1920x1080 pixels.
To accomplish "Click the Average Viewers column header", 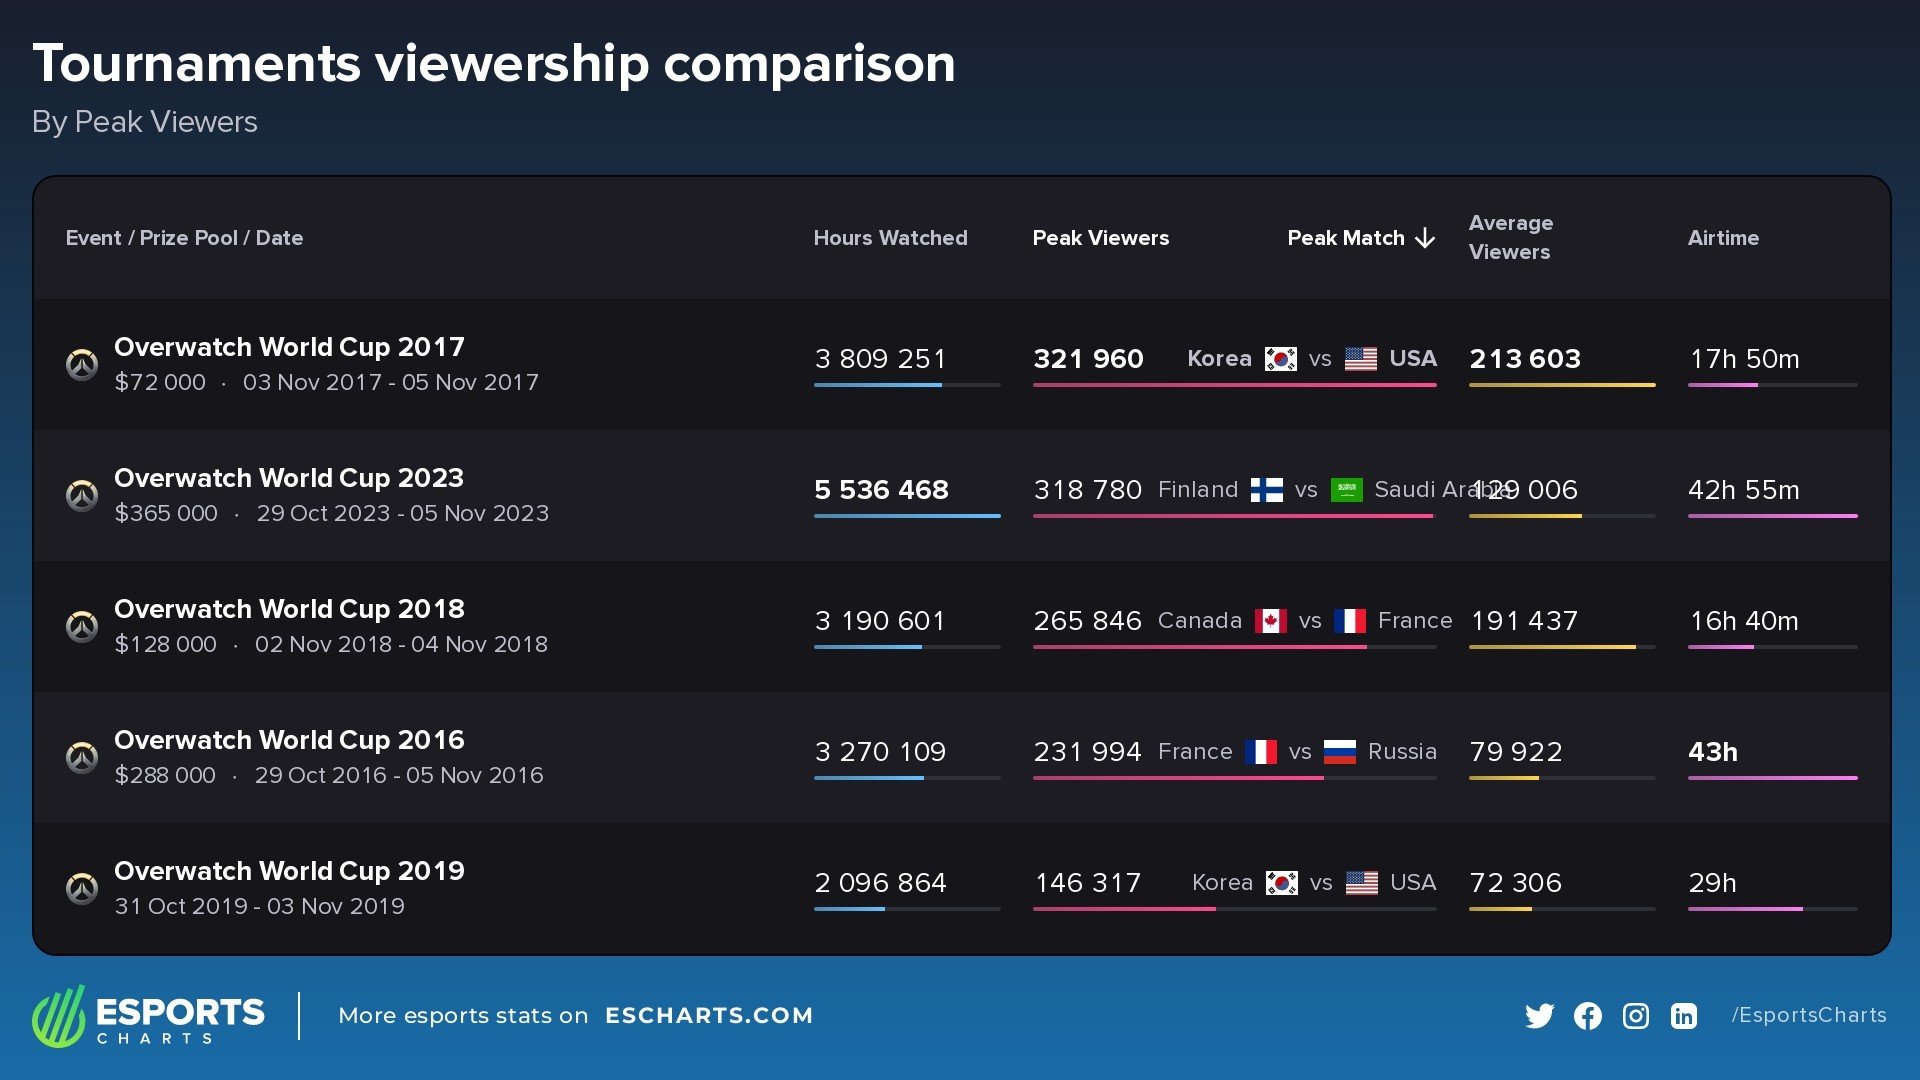I will point(1510,237).
